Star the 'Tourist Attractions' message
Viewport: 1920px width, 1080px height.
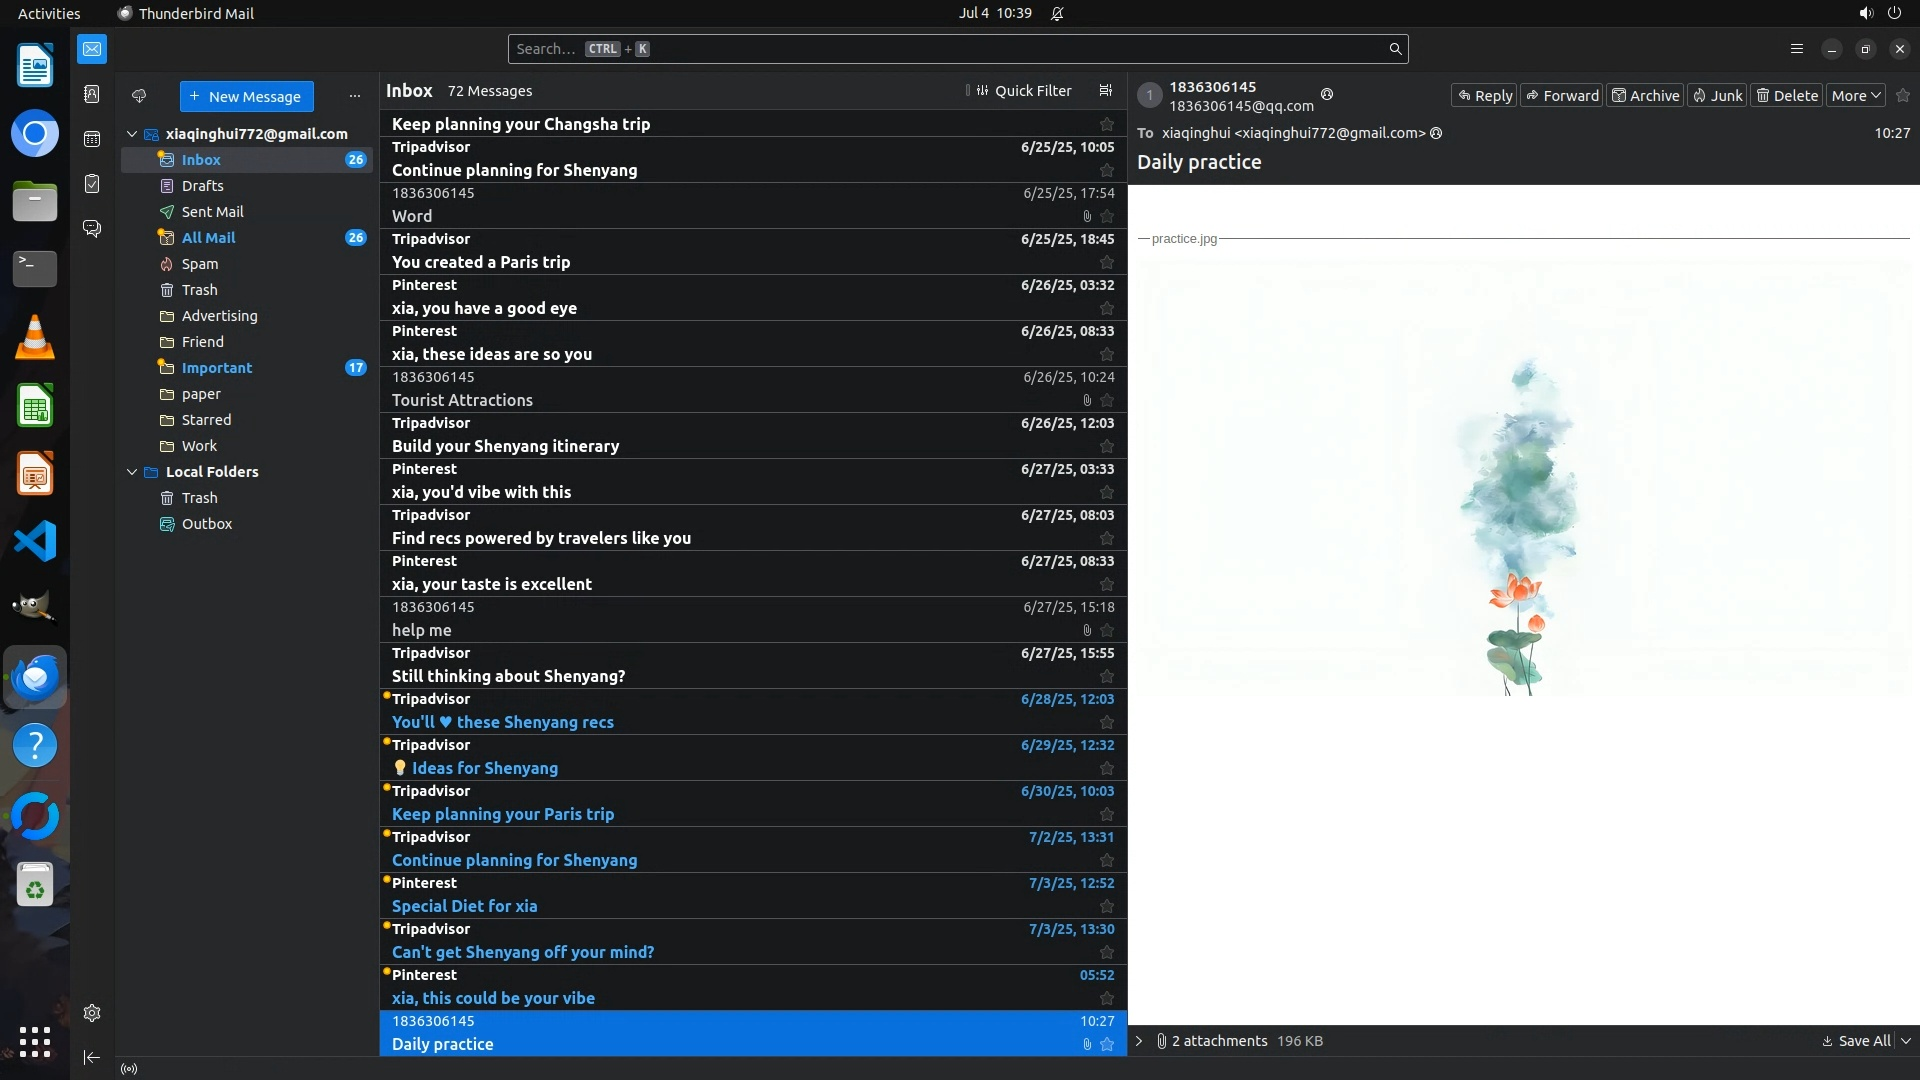[x=1107, y=400]
